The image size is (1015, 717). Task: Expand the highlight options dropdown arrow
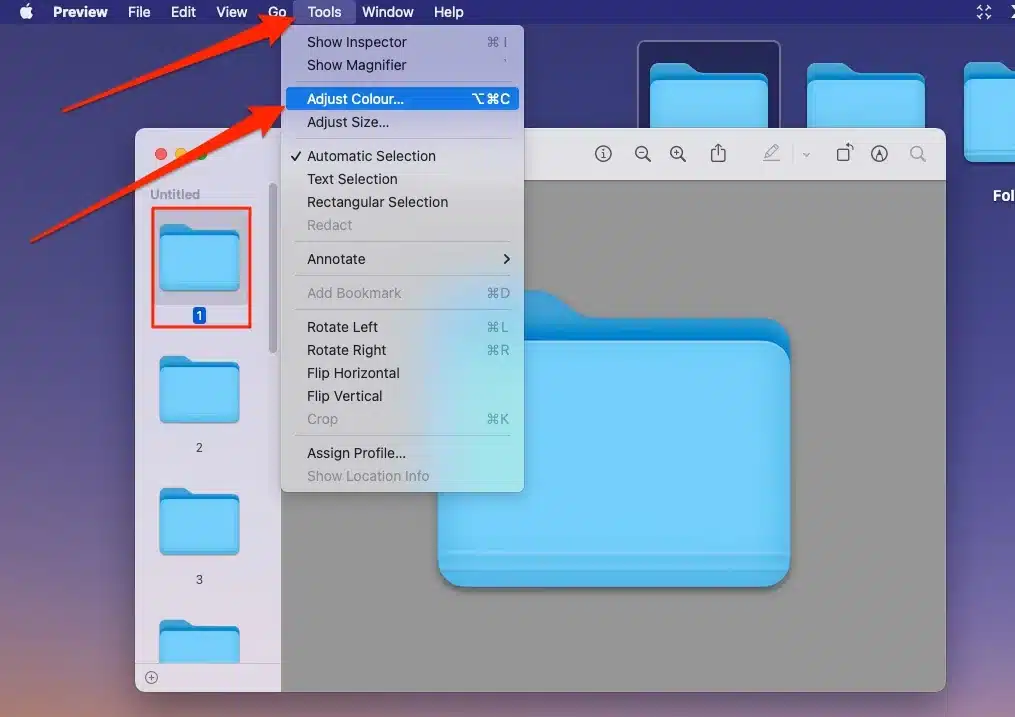(x=806, y=155)
